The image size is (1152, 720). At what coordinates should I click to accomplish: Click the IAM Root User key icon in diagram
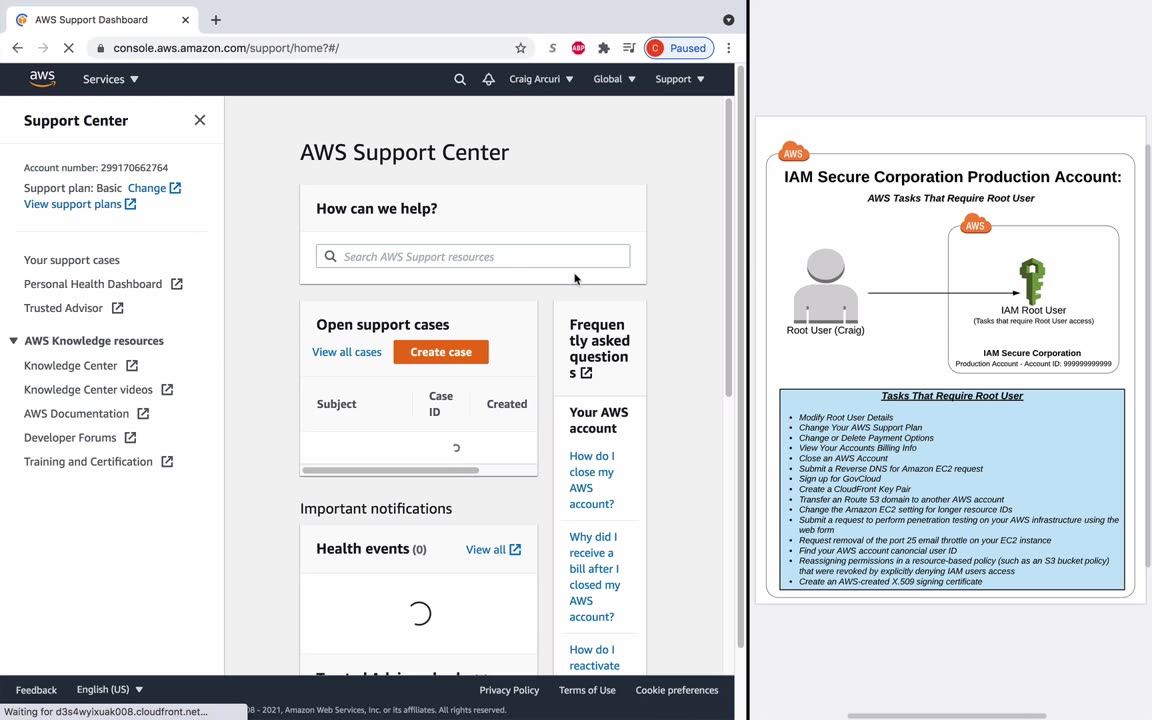point(1032,281)
